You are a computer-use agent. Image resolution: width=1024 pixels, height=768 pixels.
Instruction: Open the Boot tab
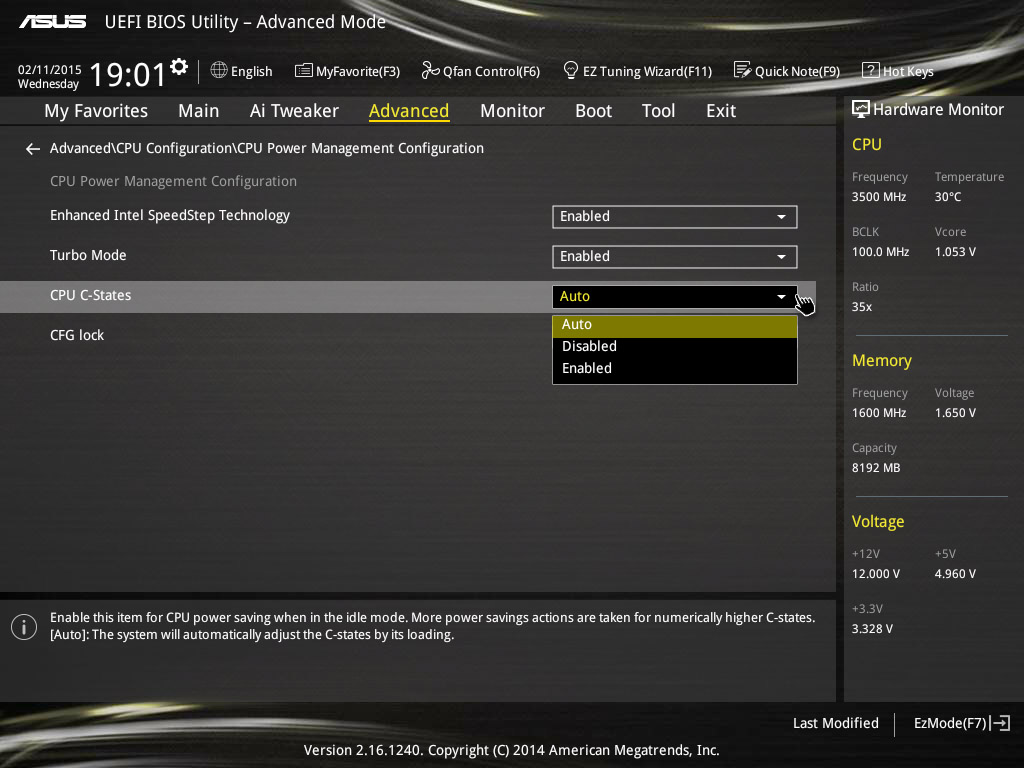click(593, 111)
